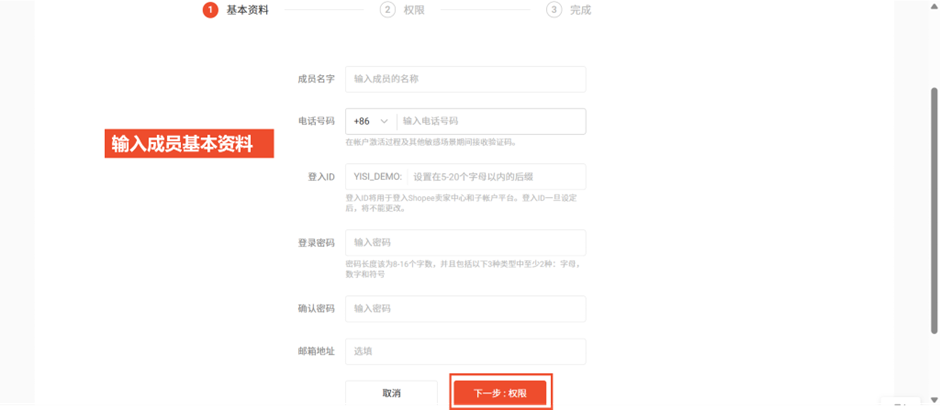Screen dimensions: 940x410
Task: Click the red 输入成员基本资料 label
Action: click(x=189, y=144)
